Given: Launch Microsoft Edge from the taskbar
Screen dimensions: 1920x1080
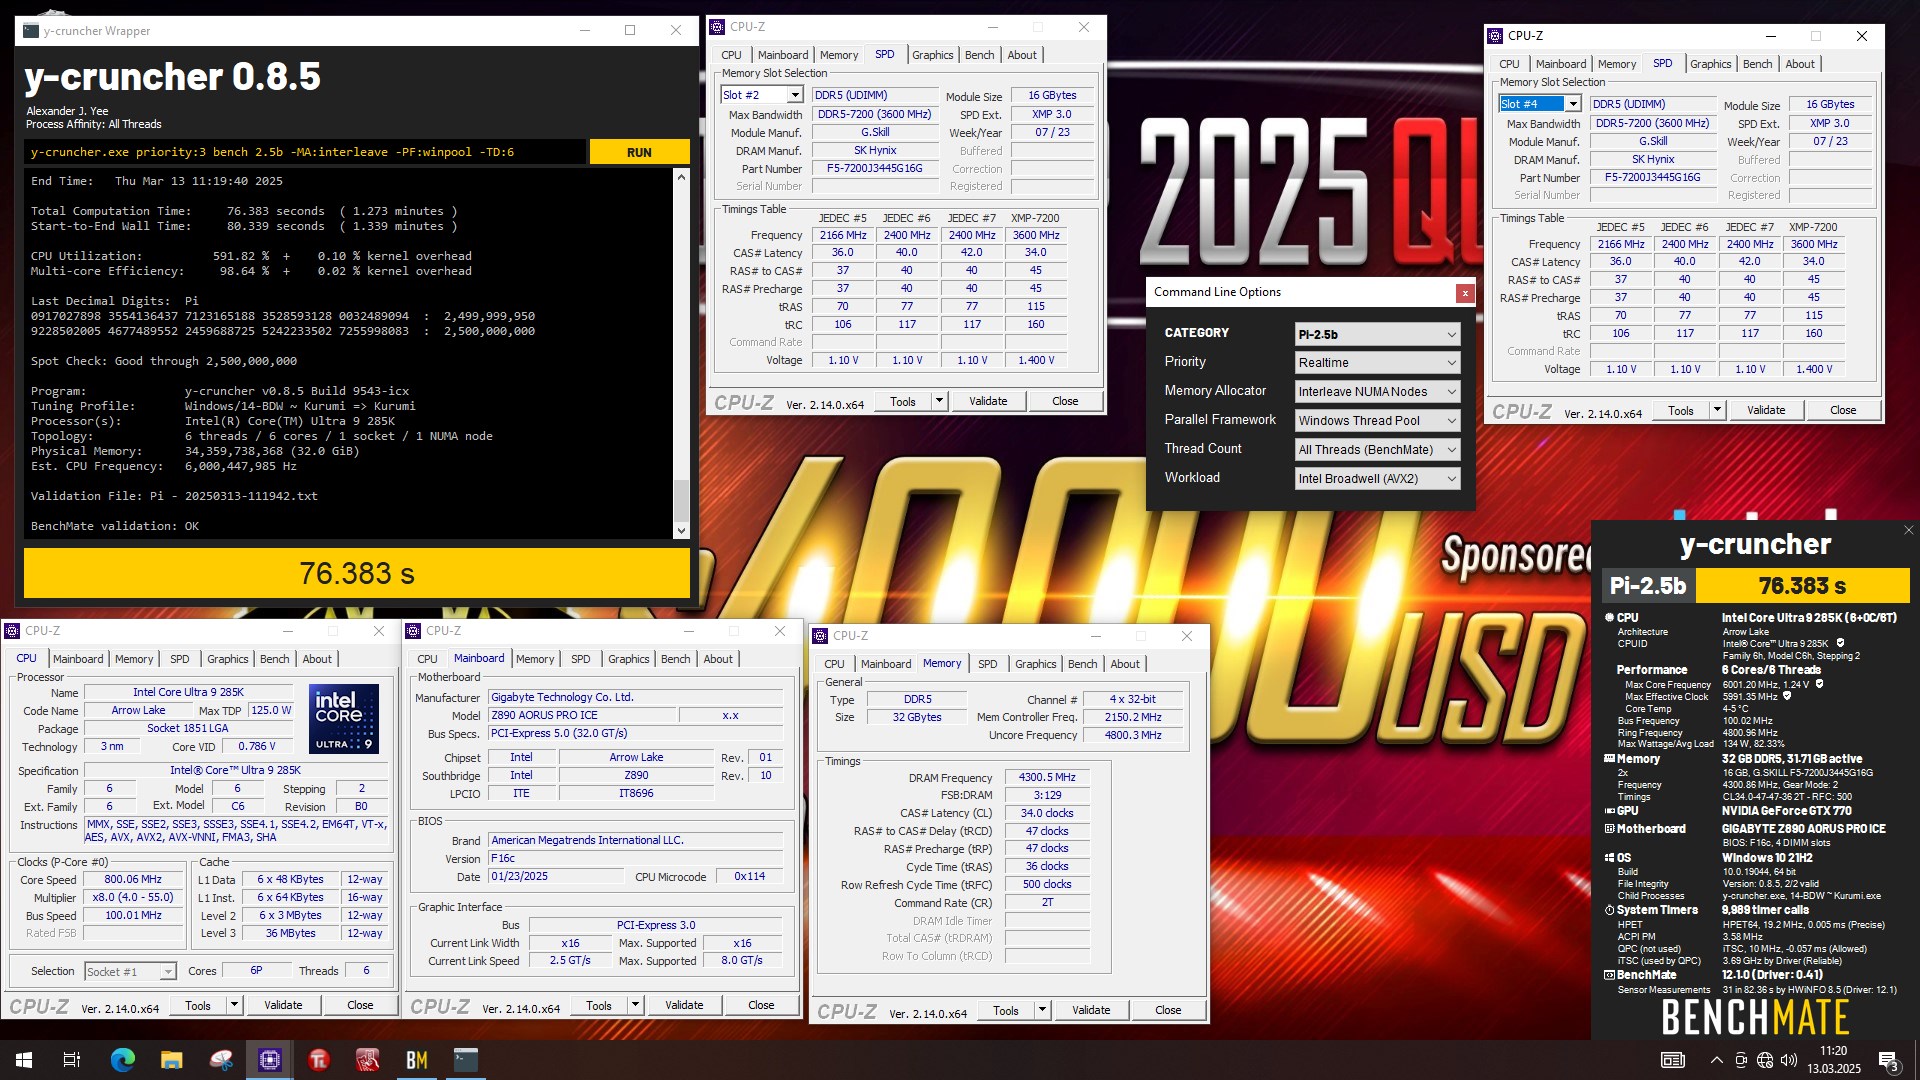Looking at the screenshot, I should [x=123, y=1060].
